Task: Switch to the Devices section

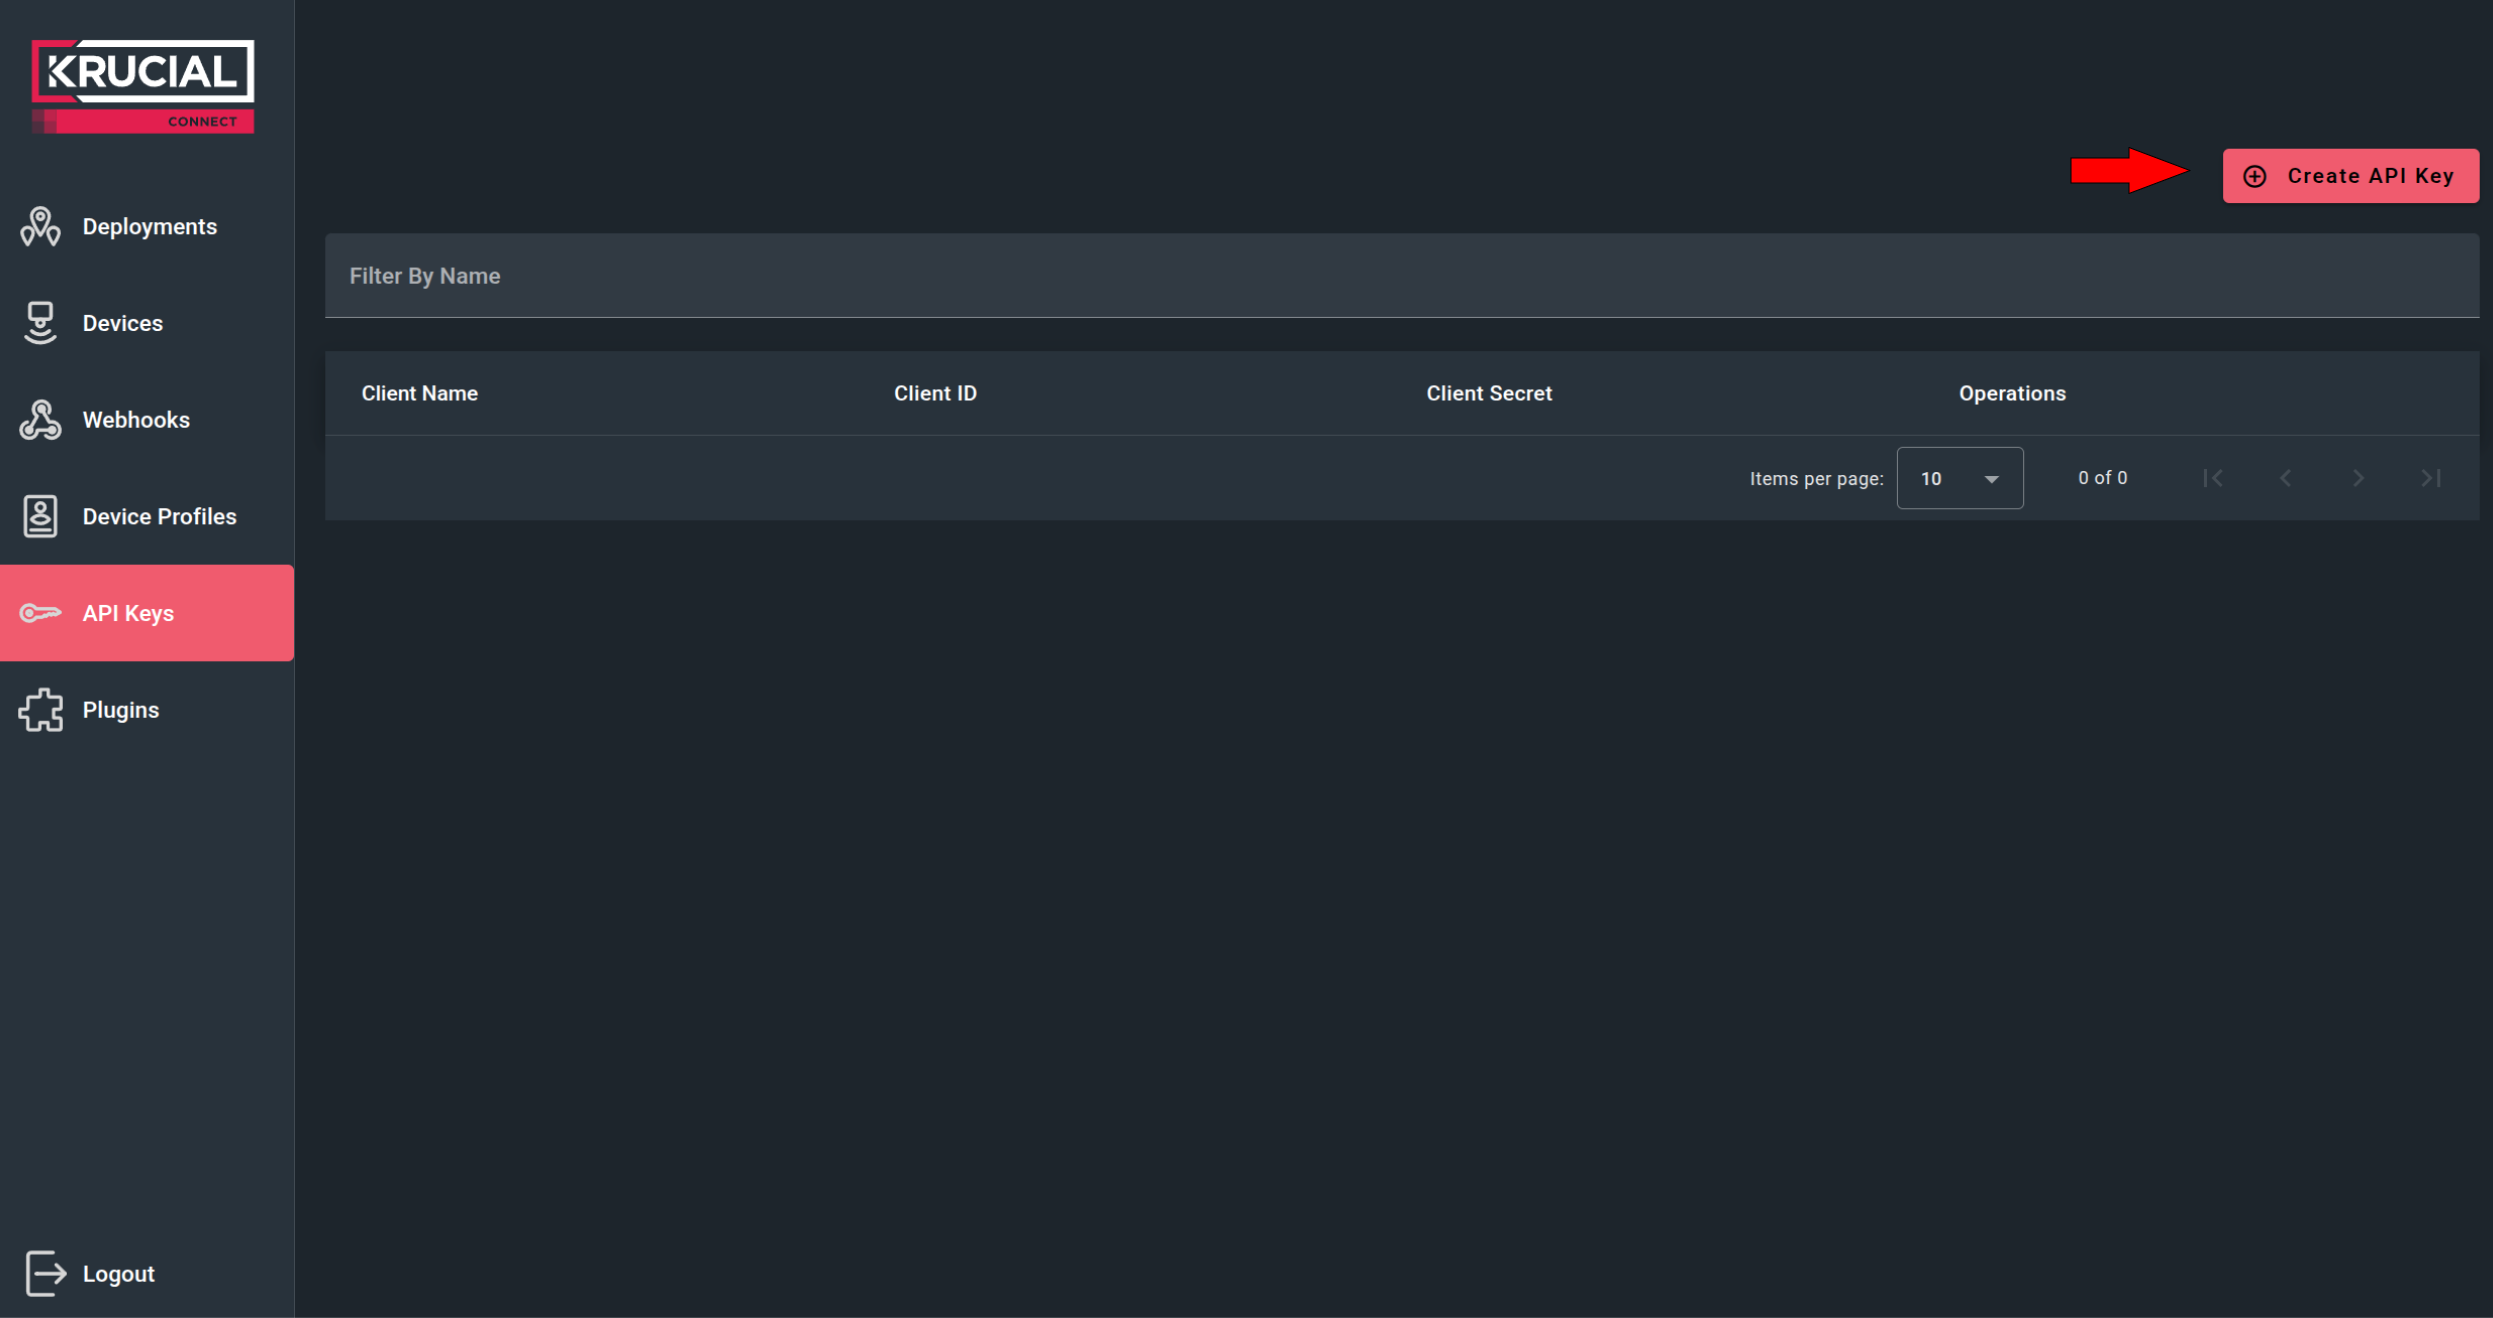Action: coord(122,322)
